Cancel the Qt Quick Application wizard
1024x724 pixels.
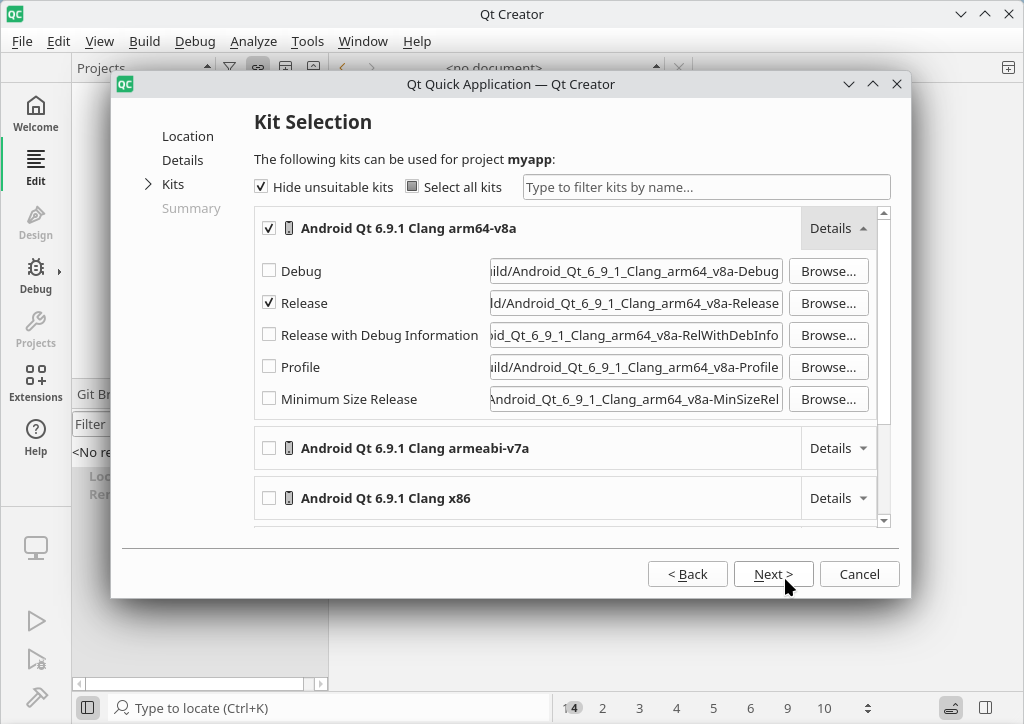(x=859, y=574)
